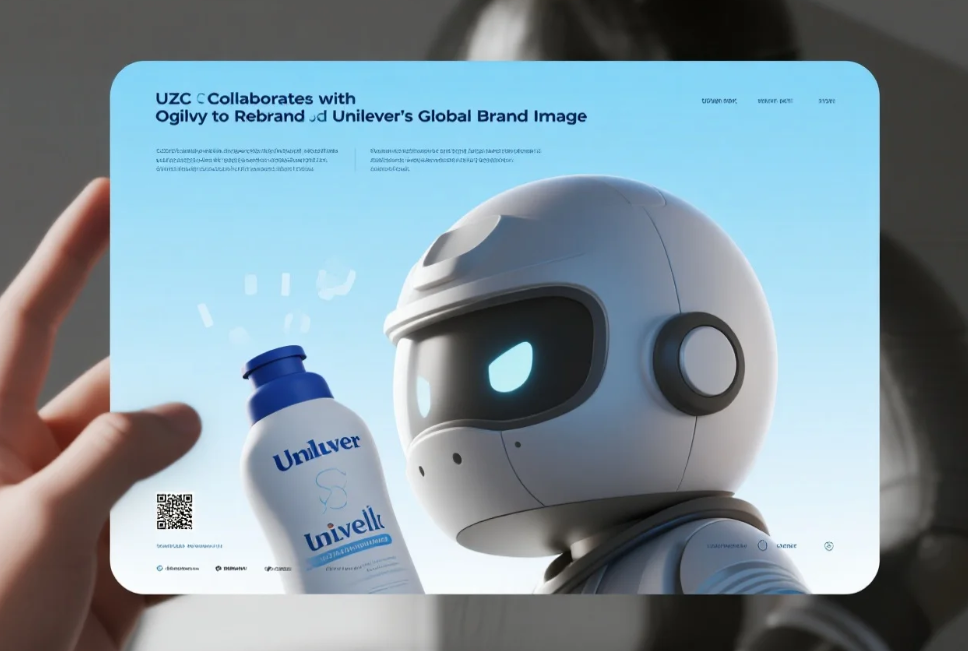Click the second footer icon in bottom-left row
Image resolution: width=968 pixels, height=651 pixels.
(216, 568)
